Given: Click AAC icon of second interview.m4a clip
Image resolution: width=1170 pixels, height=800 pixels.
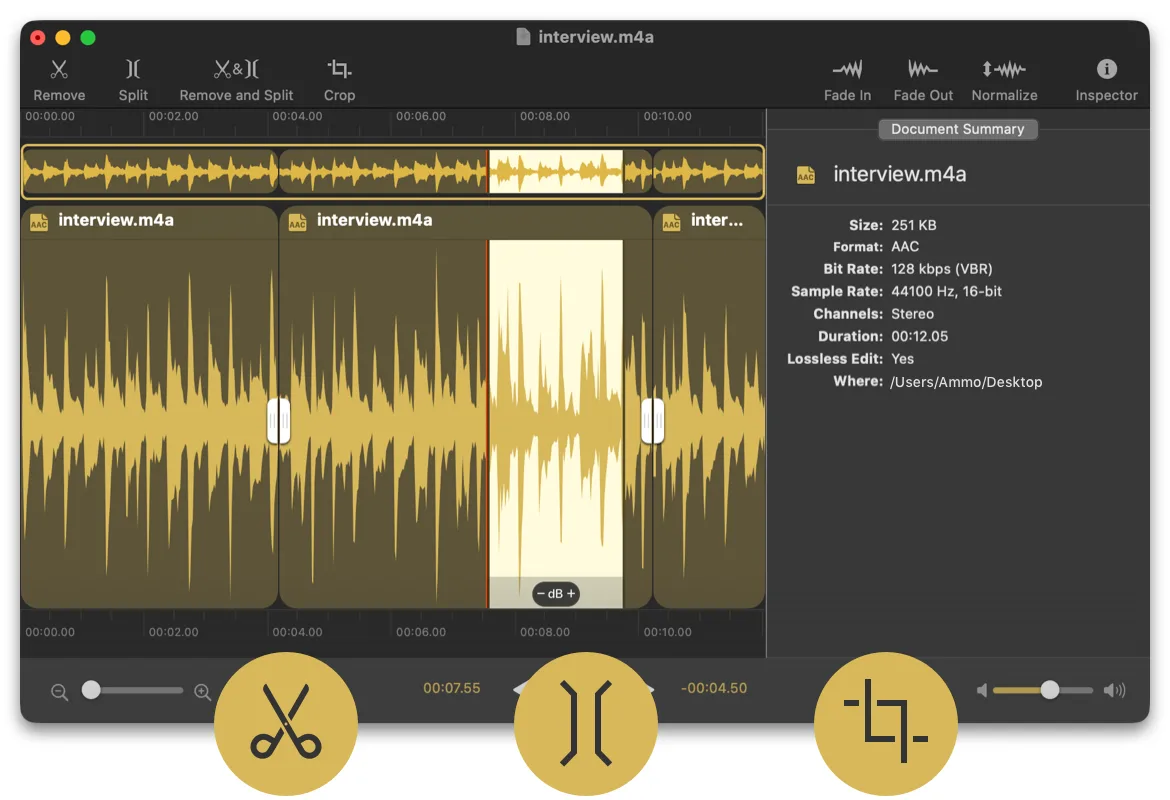Looking at the screenshot, I should (297, 222).
